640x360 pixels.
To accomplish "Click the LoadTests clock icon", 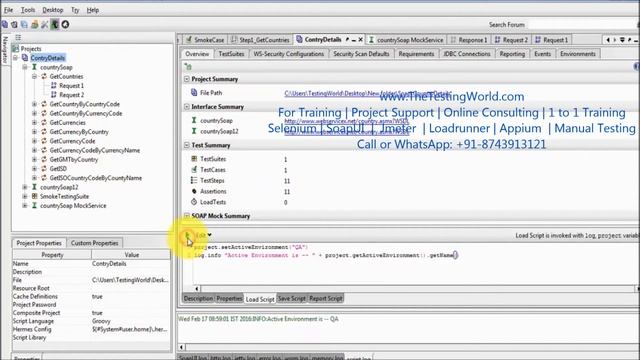I will click(x=194, y=202).
